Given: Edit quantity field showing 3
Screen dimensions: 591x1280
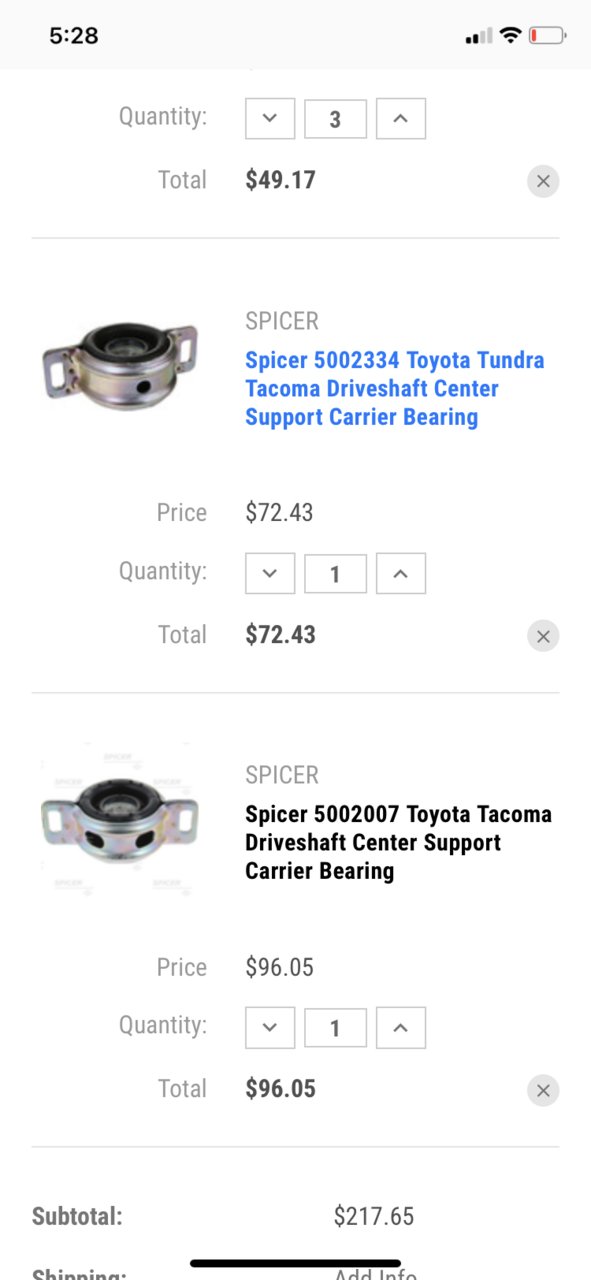Looking at the screenshot, I should [335, 119].
